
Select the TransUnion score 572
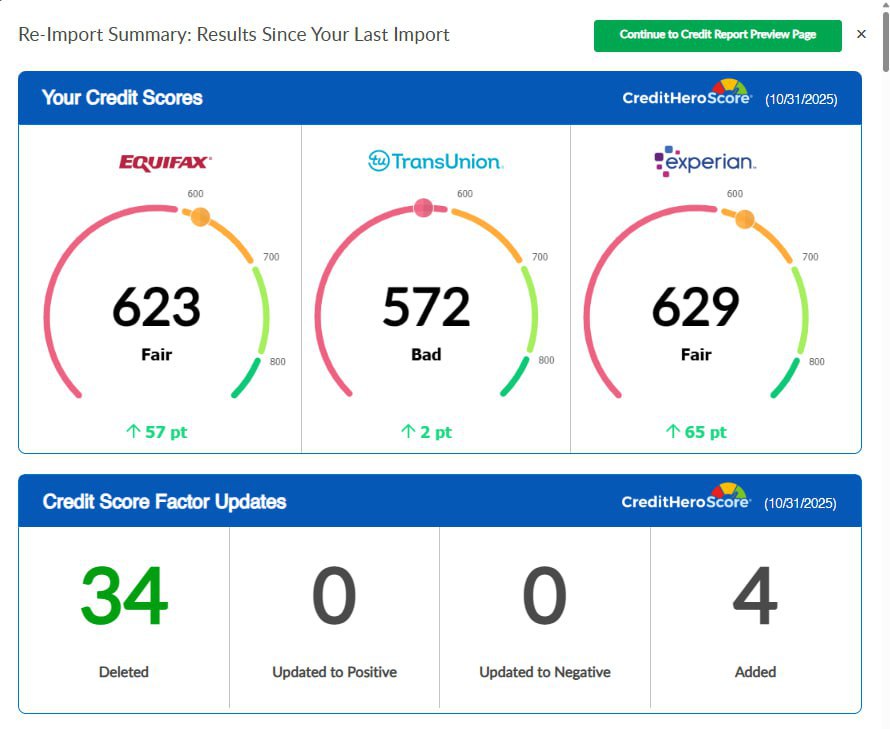(426, 307)
